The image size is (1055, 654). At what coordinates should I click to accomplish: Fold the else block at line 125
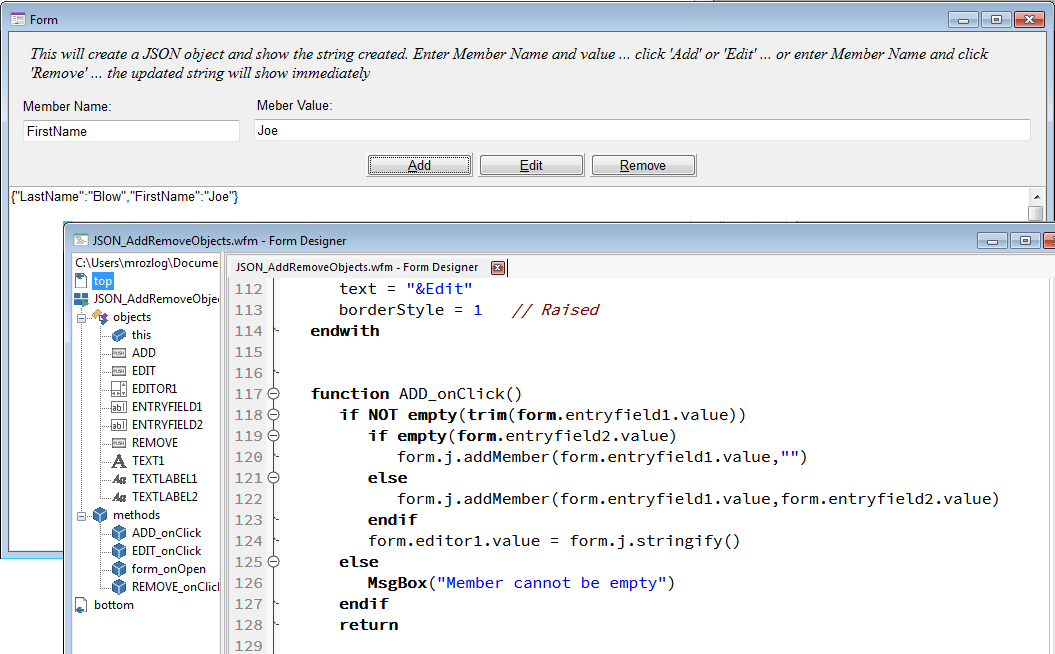(x=273, y=562)
